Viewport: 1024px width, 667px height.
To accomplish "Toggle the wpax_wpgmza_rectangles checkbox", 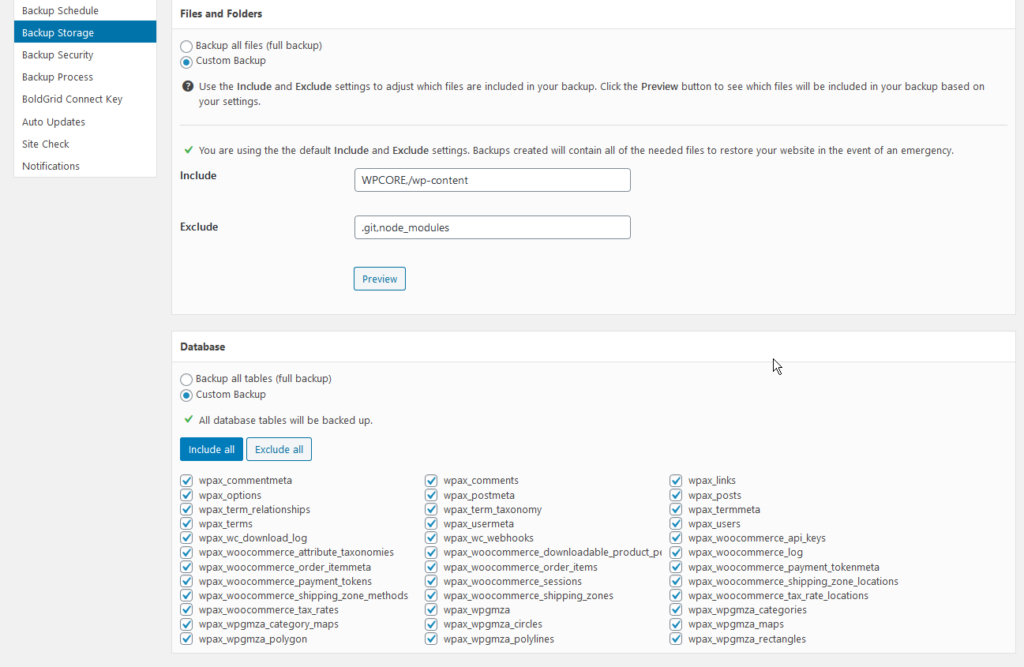I will pyautogui.click(x=676, y=639).
